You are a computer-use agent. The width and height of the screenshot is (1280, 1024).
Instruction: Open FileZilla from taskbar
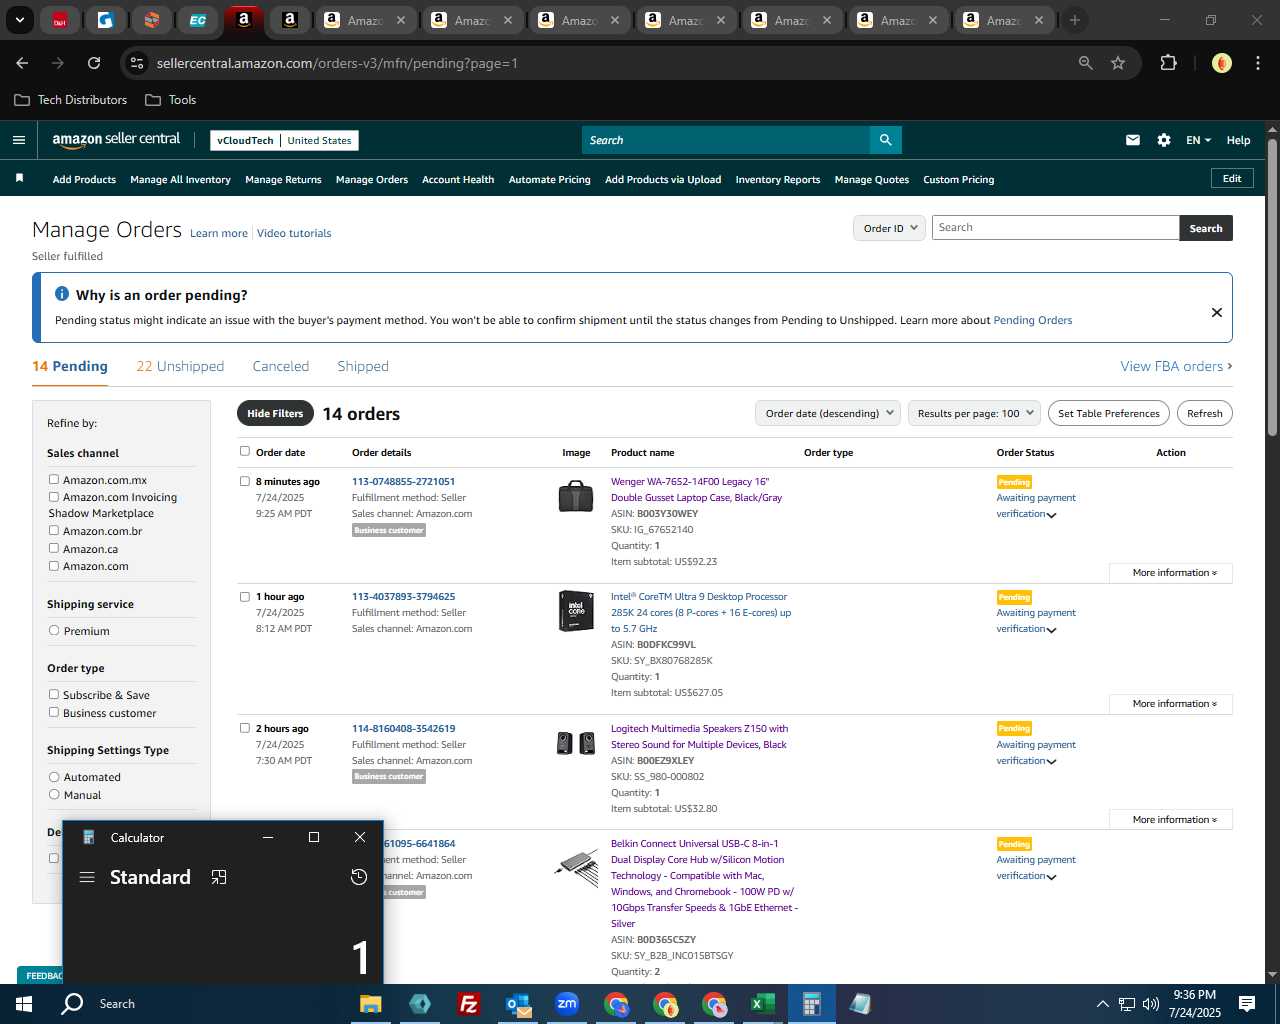(468, 1004)
